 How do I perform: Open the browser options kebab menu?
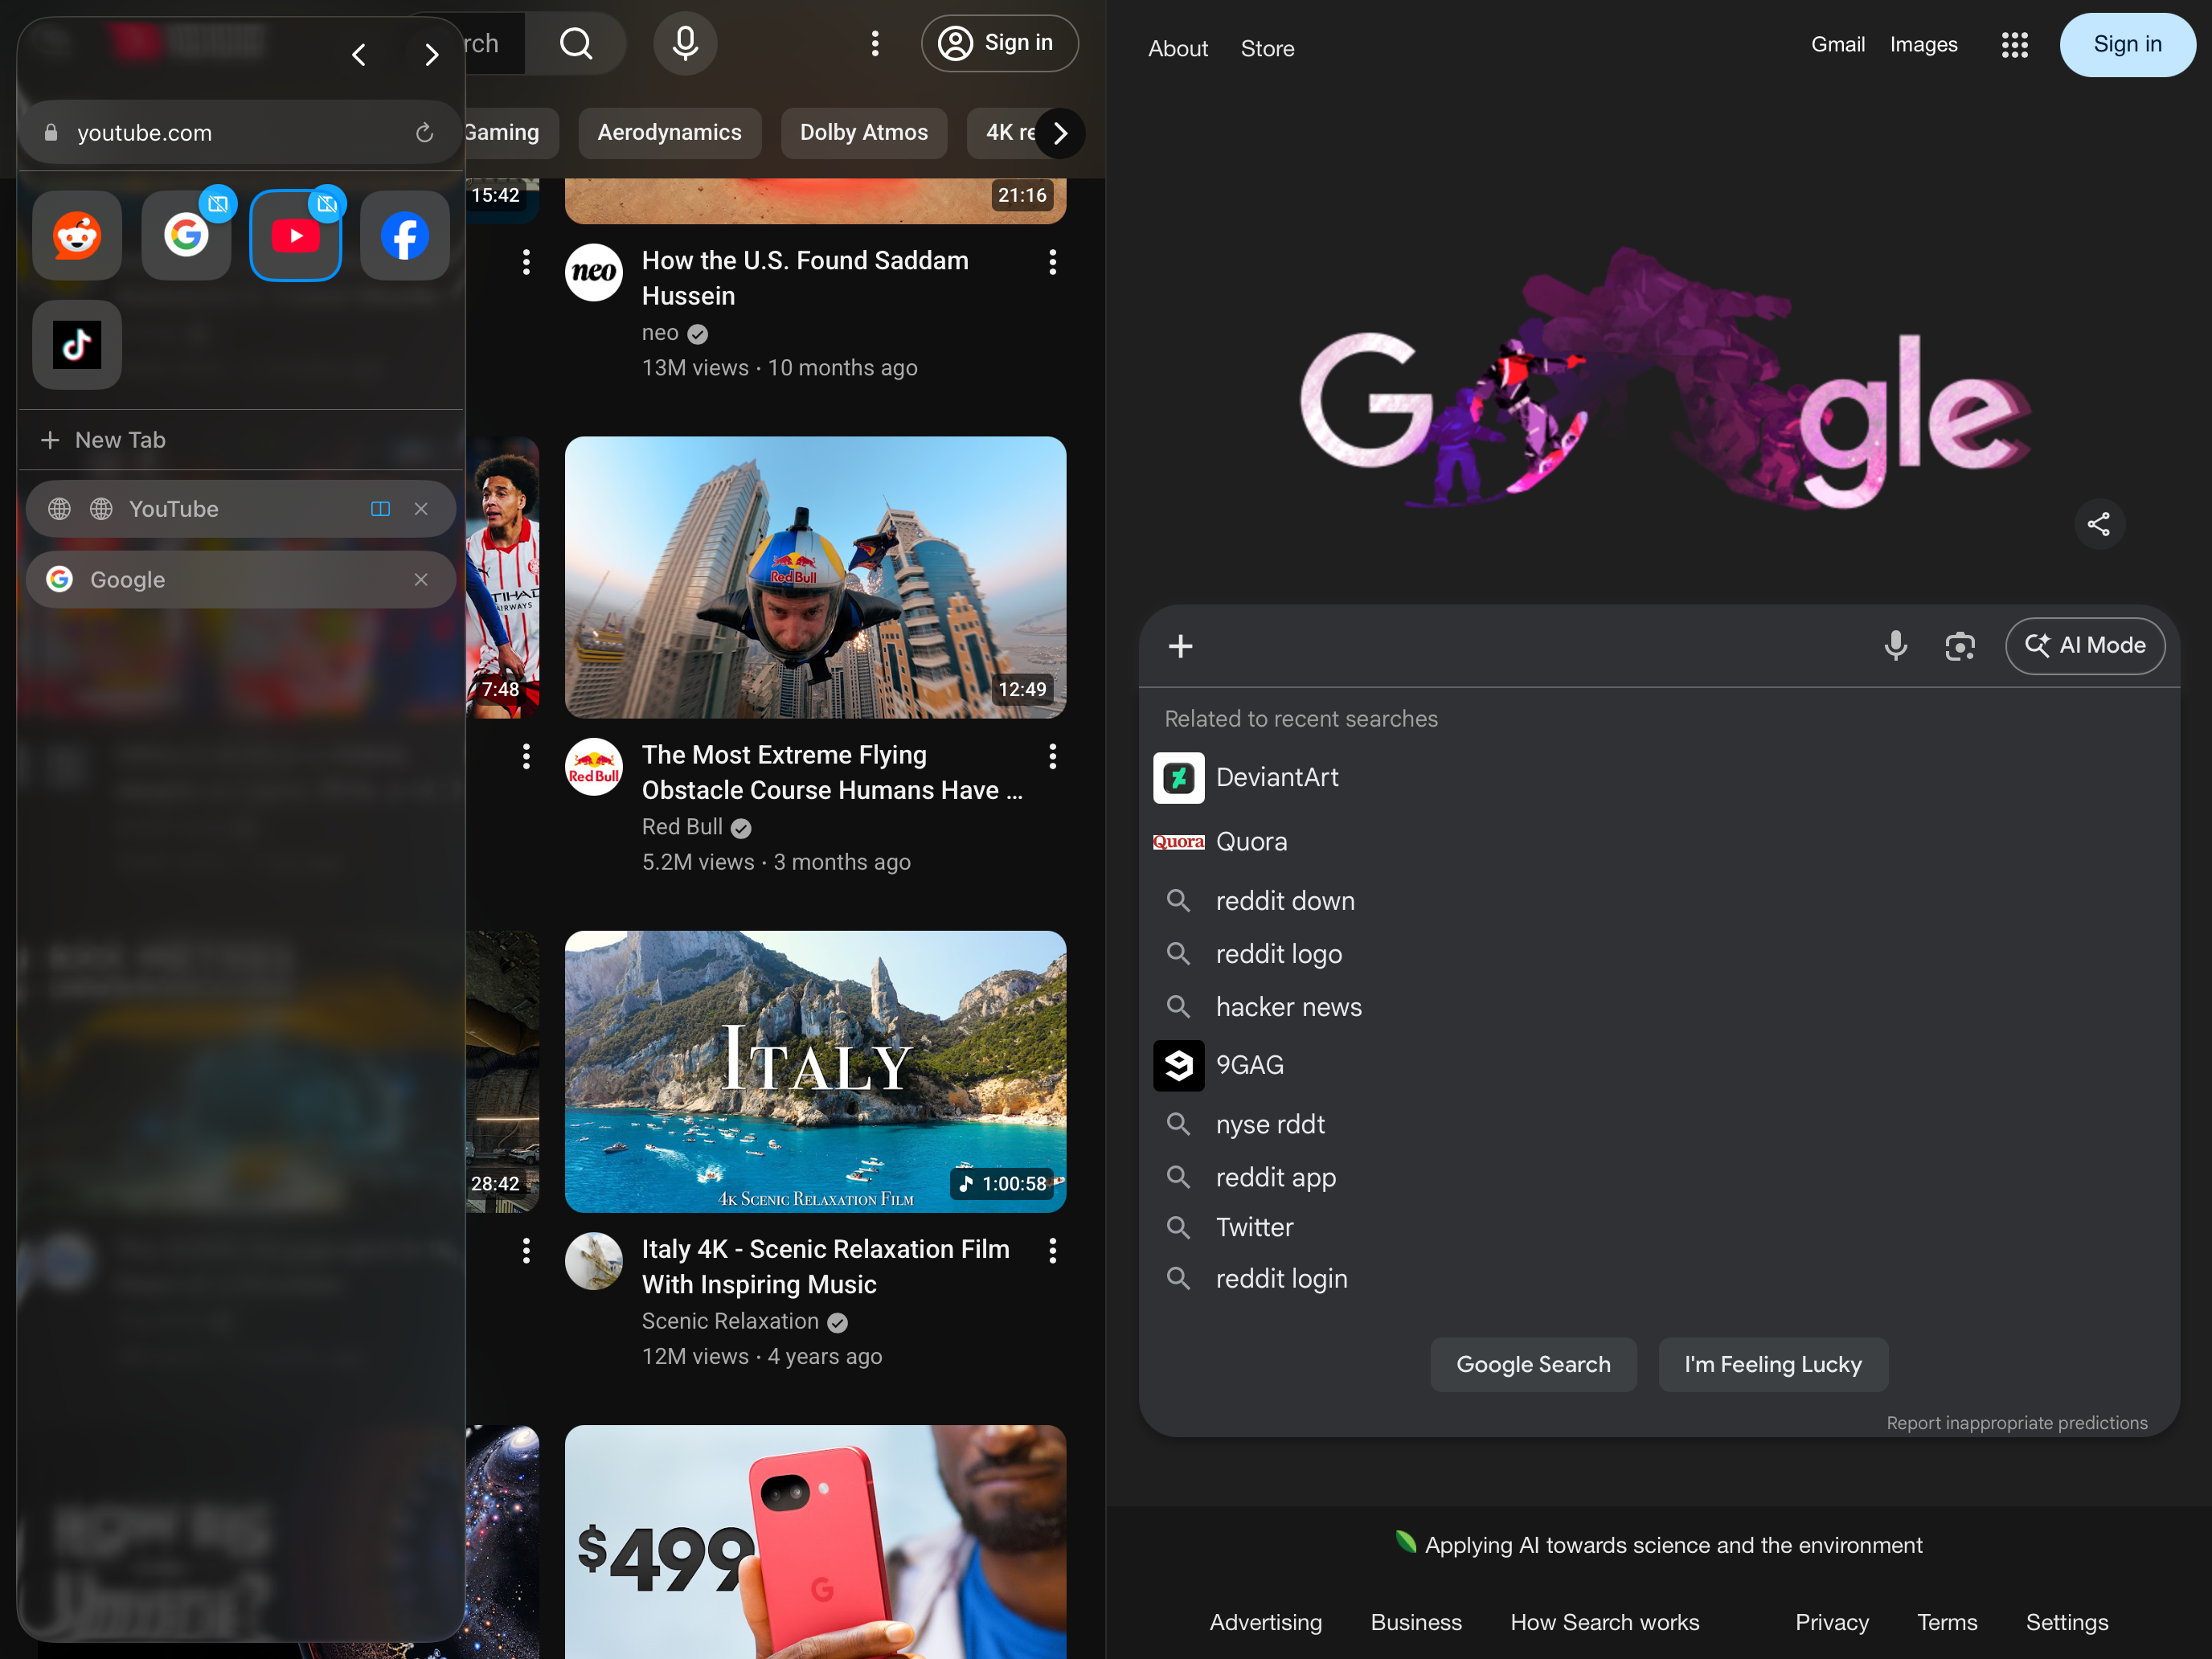click(876, 43)
